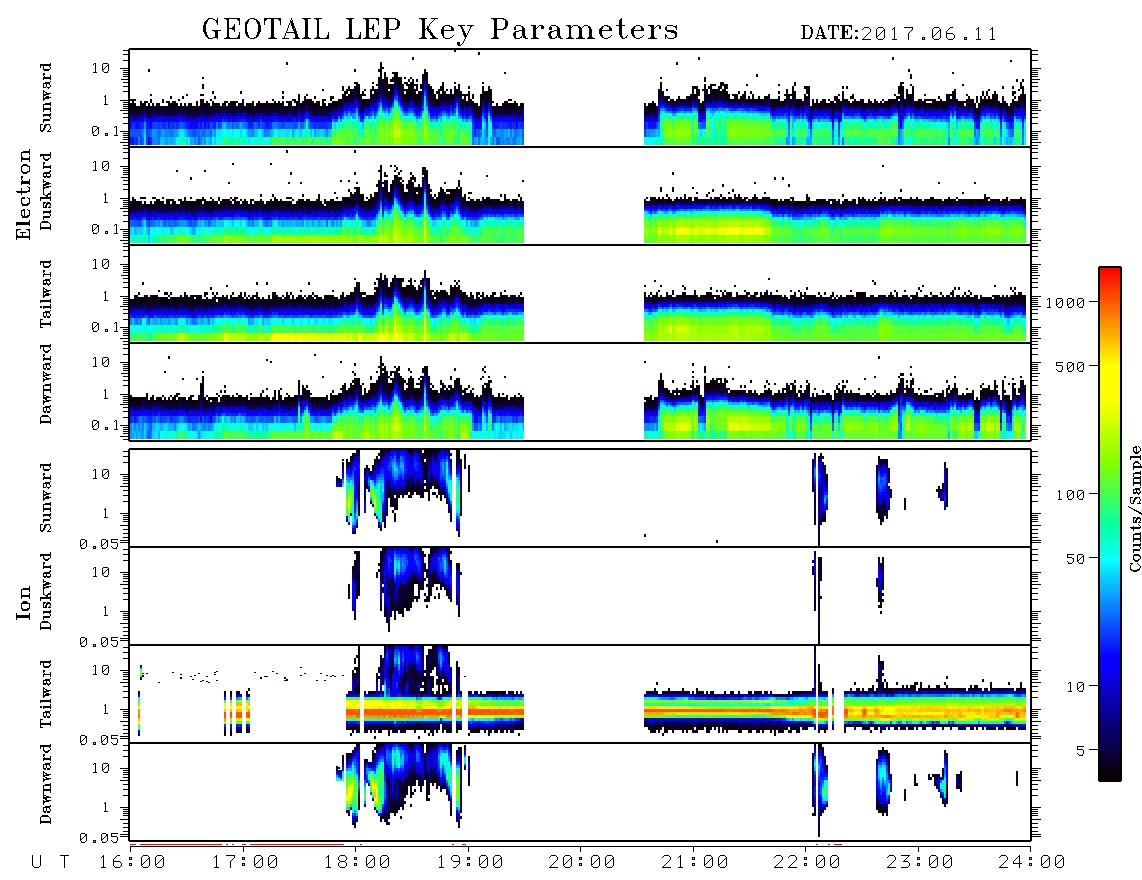Screen dimensions: 1142x880
Task: Select the Ion "Dawnward" axis label
Action: [x=46, y=784]
